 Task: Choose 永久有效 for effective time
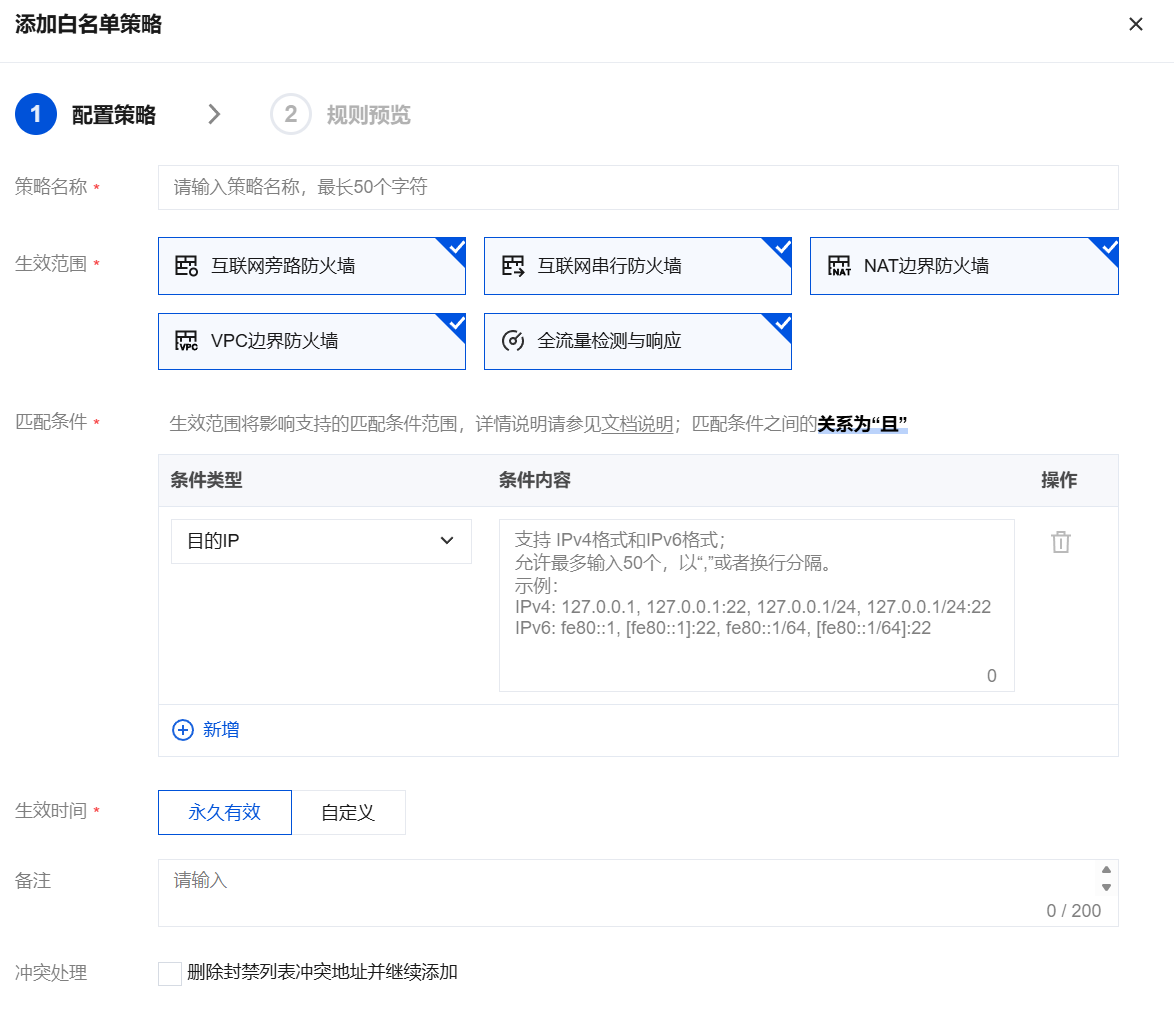click(225, 812)
